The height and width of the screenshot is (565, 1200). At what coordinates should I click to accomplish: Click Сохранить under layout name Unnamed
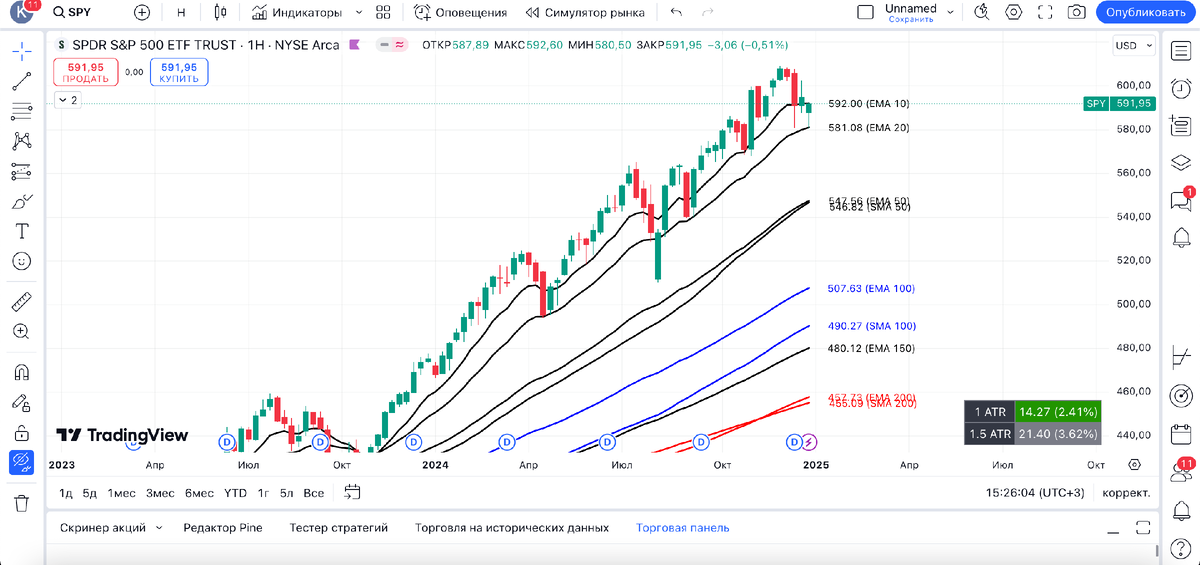coord(911,19)
